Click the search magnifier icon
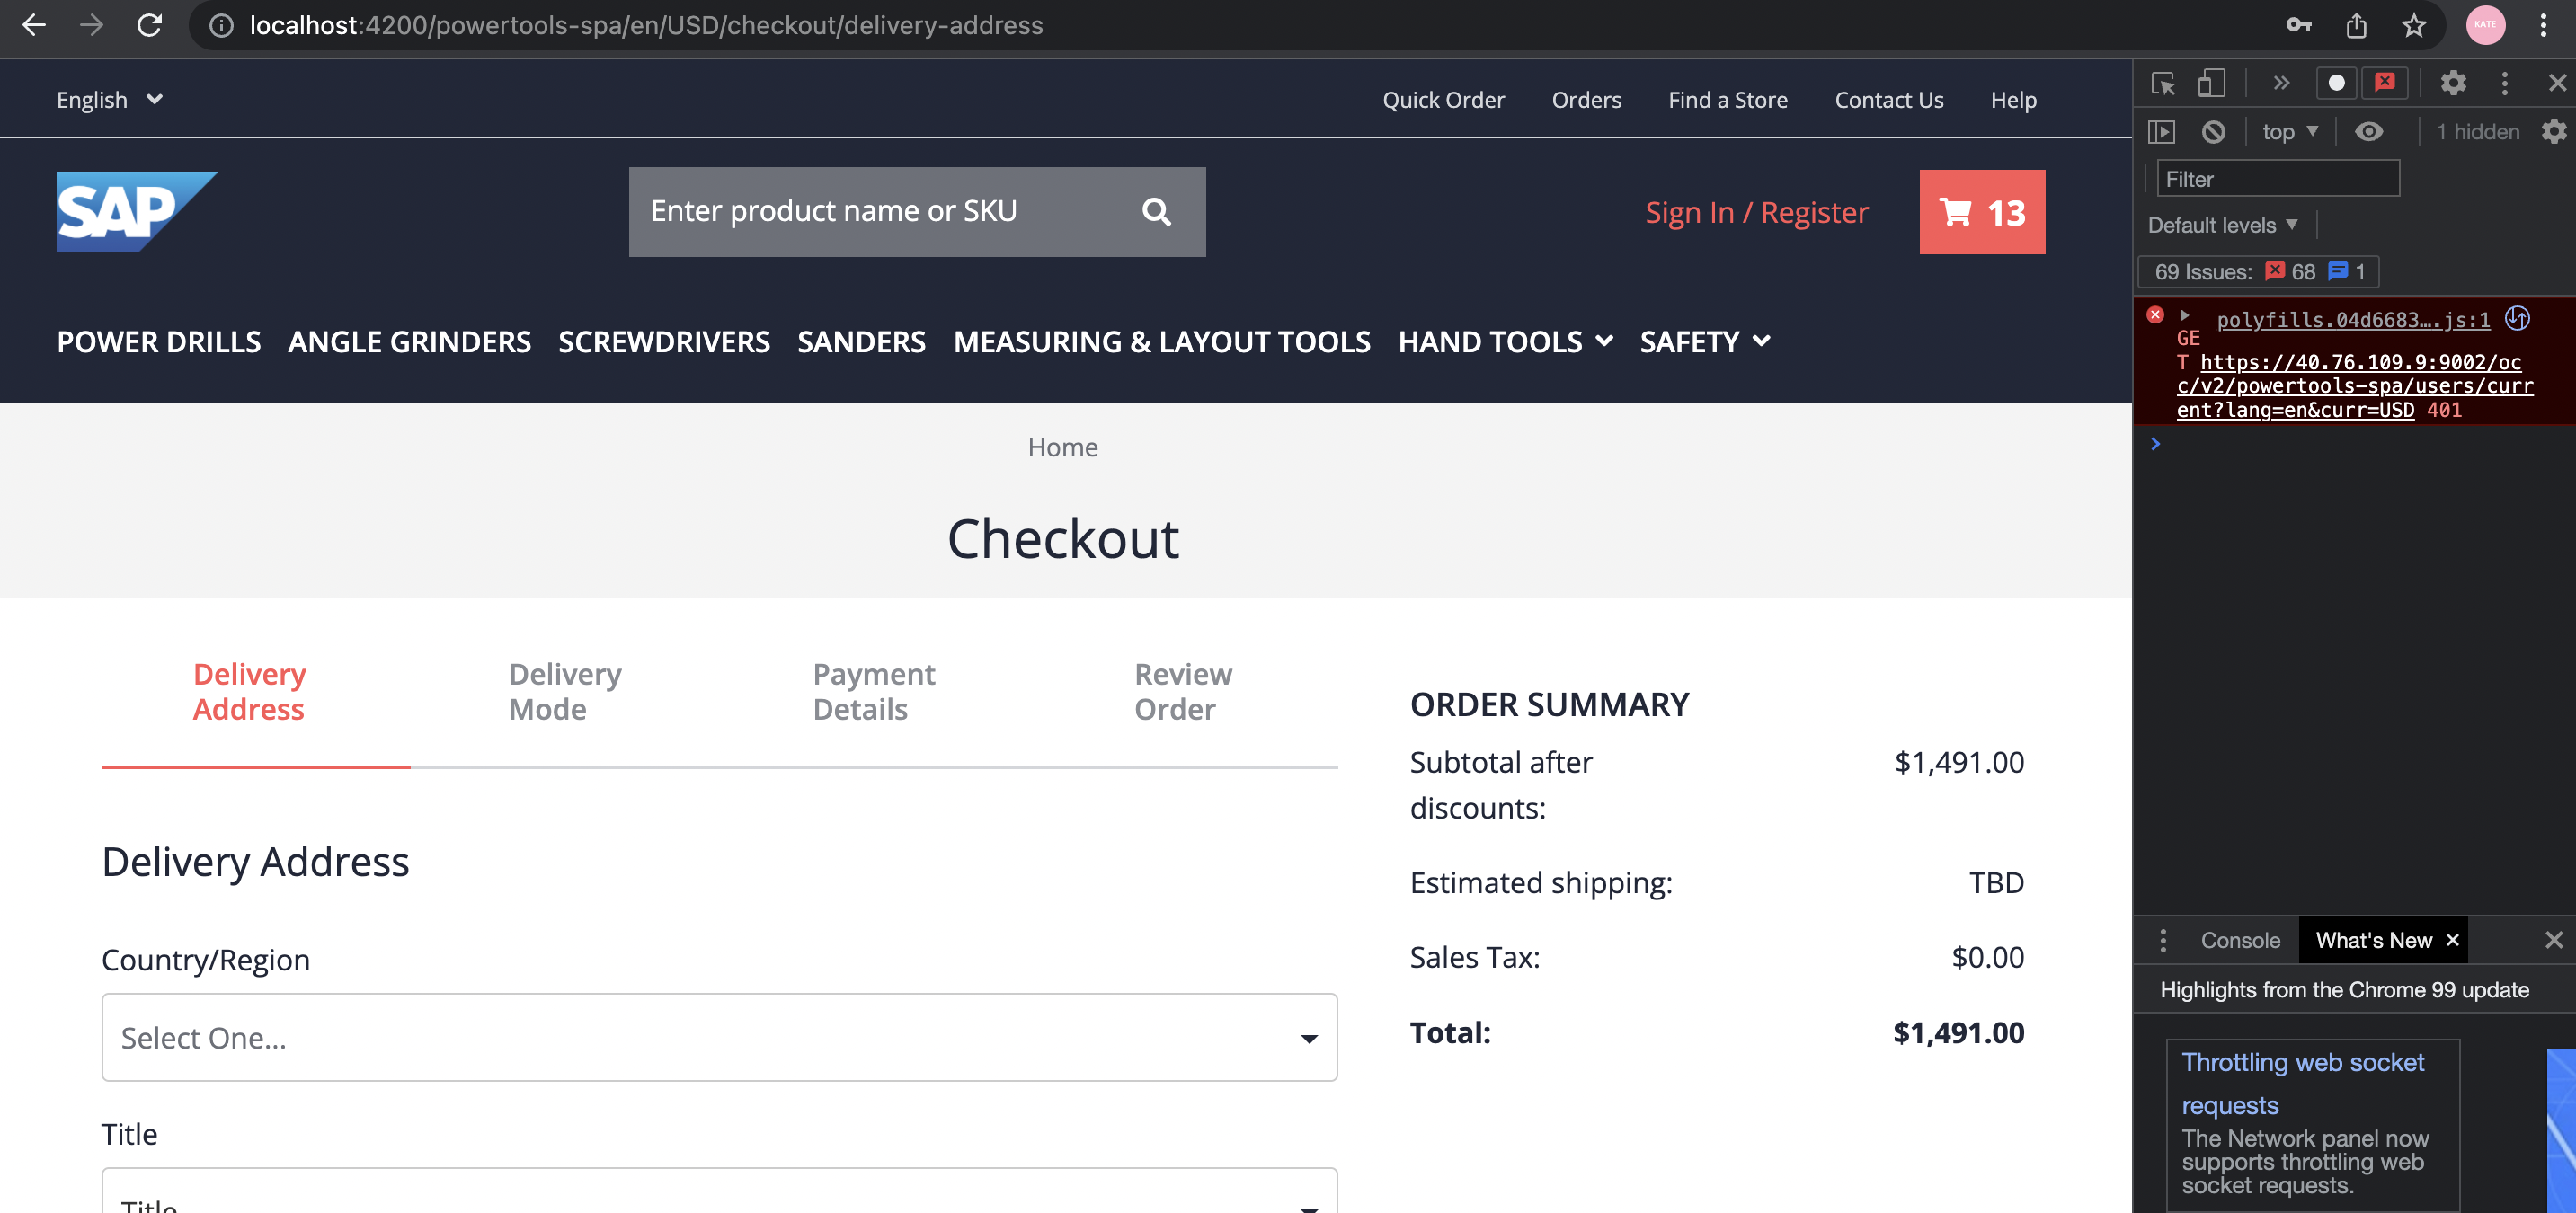Image resolution: width=2576 pixels, height=1213 pixels. pos(1156,212)
